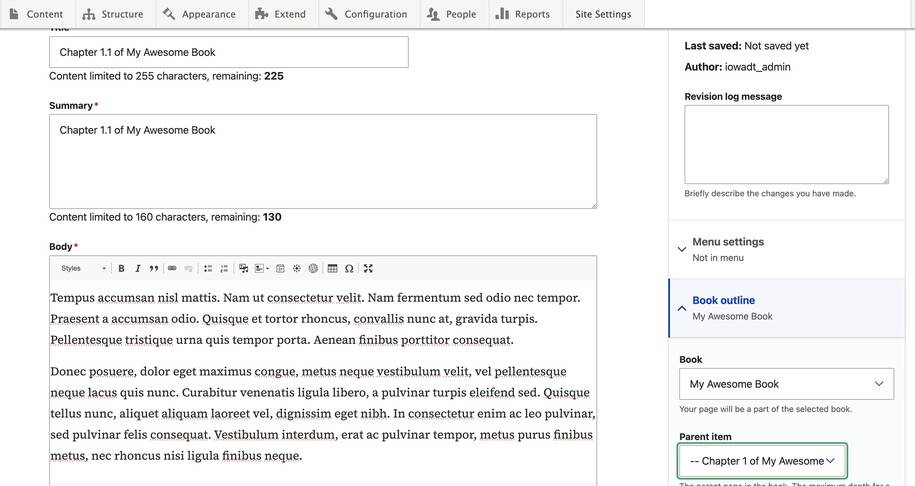The height and width of the screenshot is (486, 915).
Task: Open the Appearance admin menu
Action: 198,14
